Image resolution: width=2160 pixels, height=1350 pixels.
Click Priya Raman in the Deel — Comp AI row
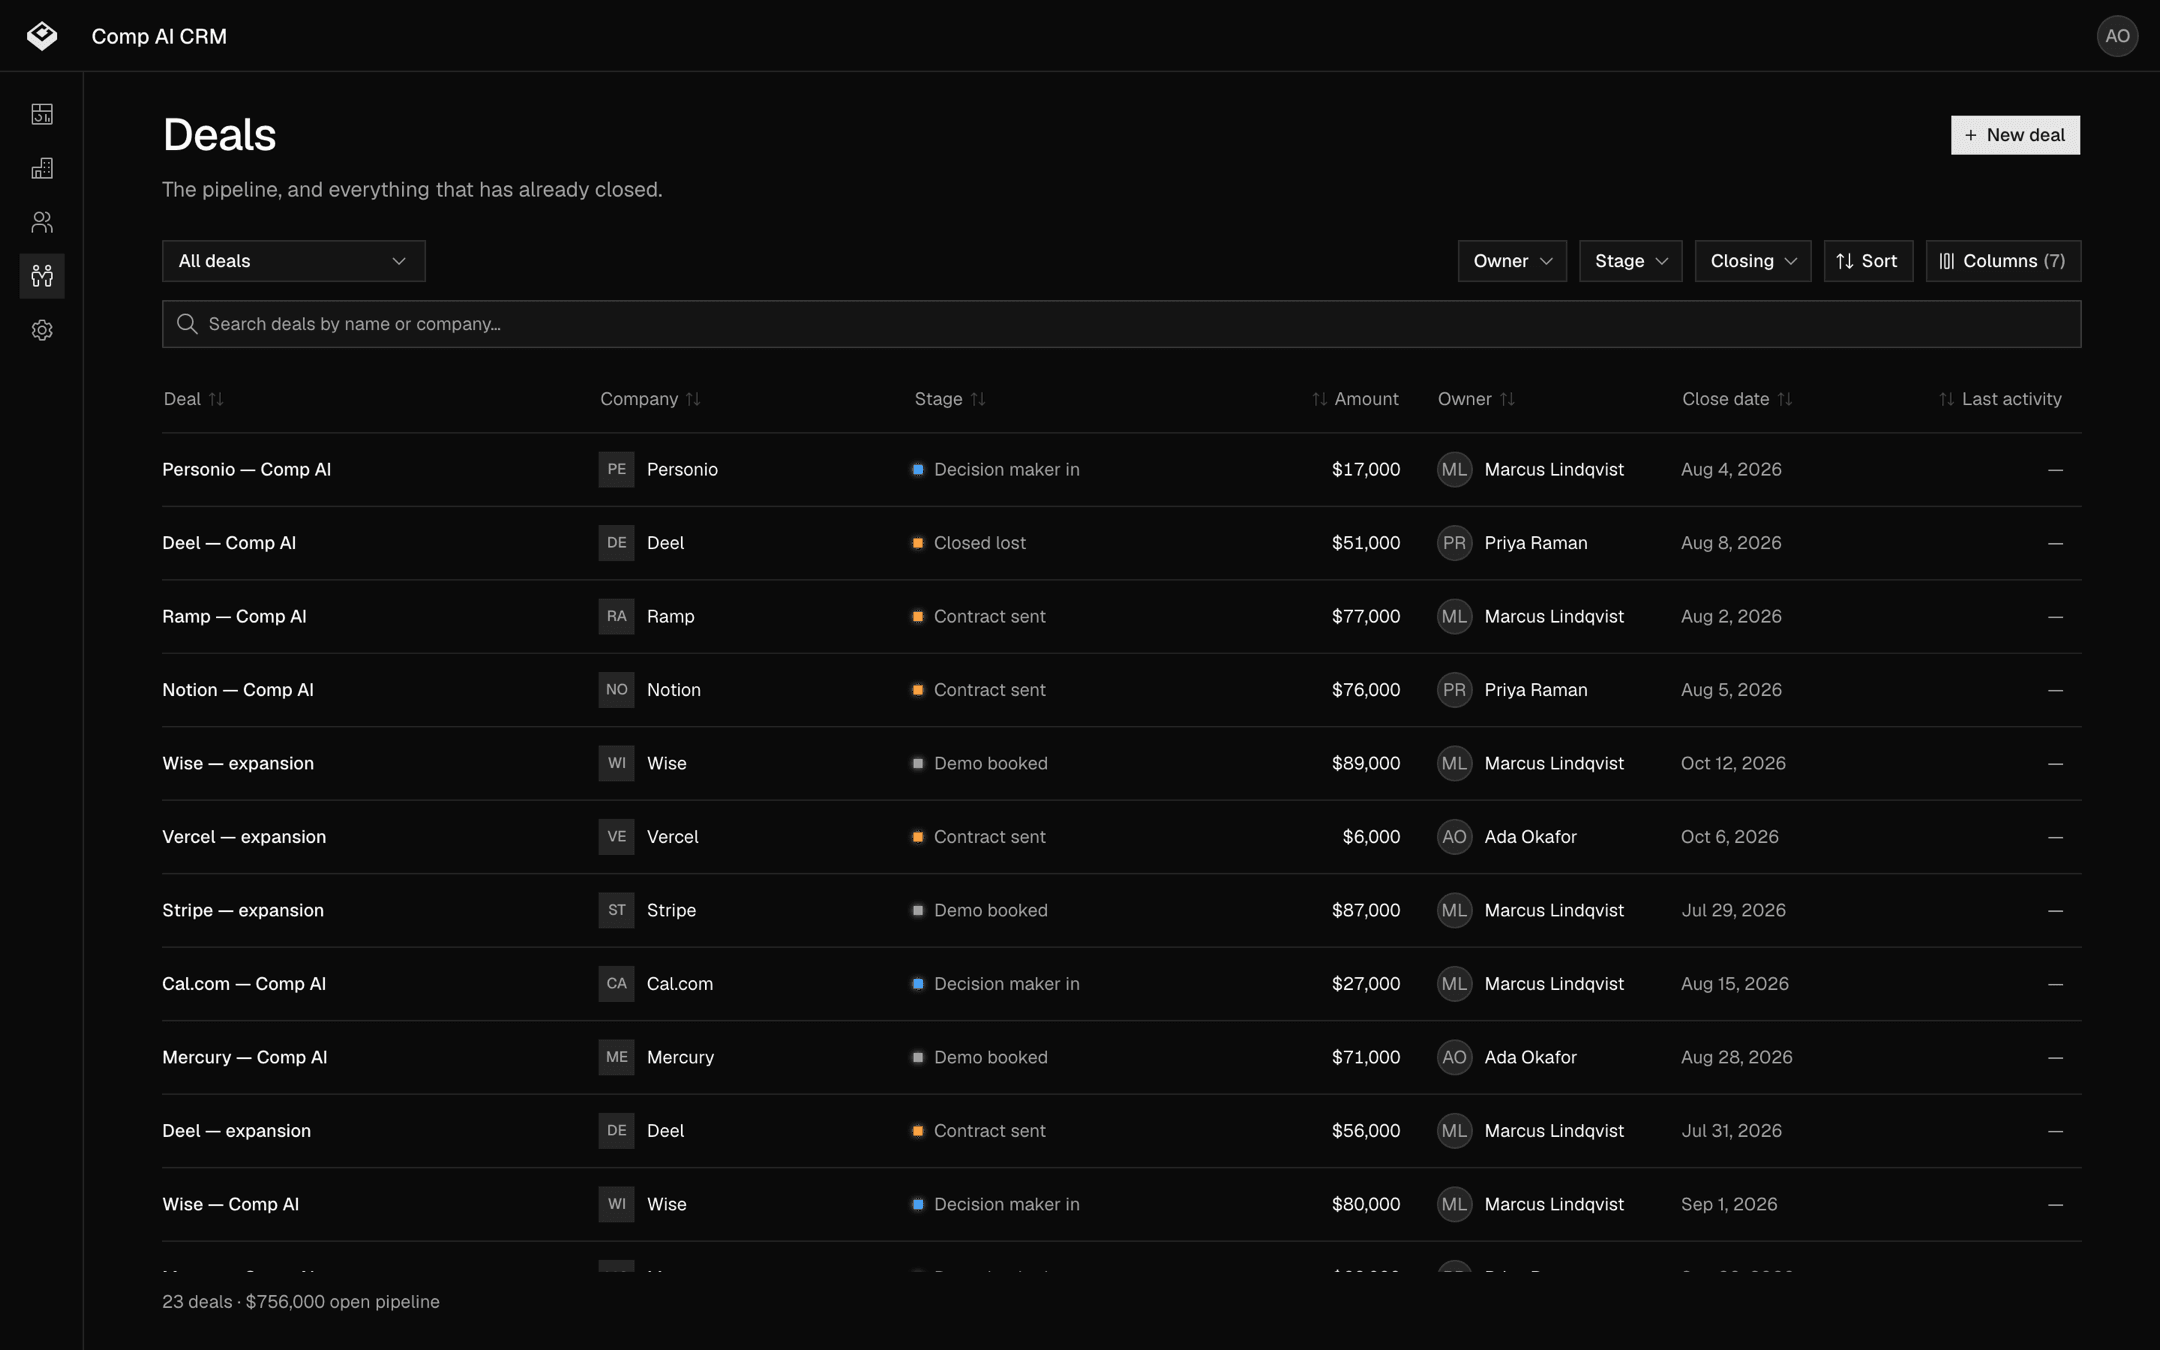click(x=1535, y=543)
